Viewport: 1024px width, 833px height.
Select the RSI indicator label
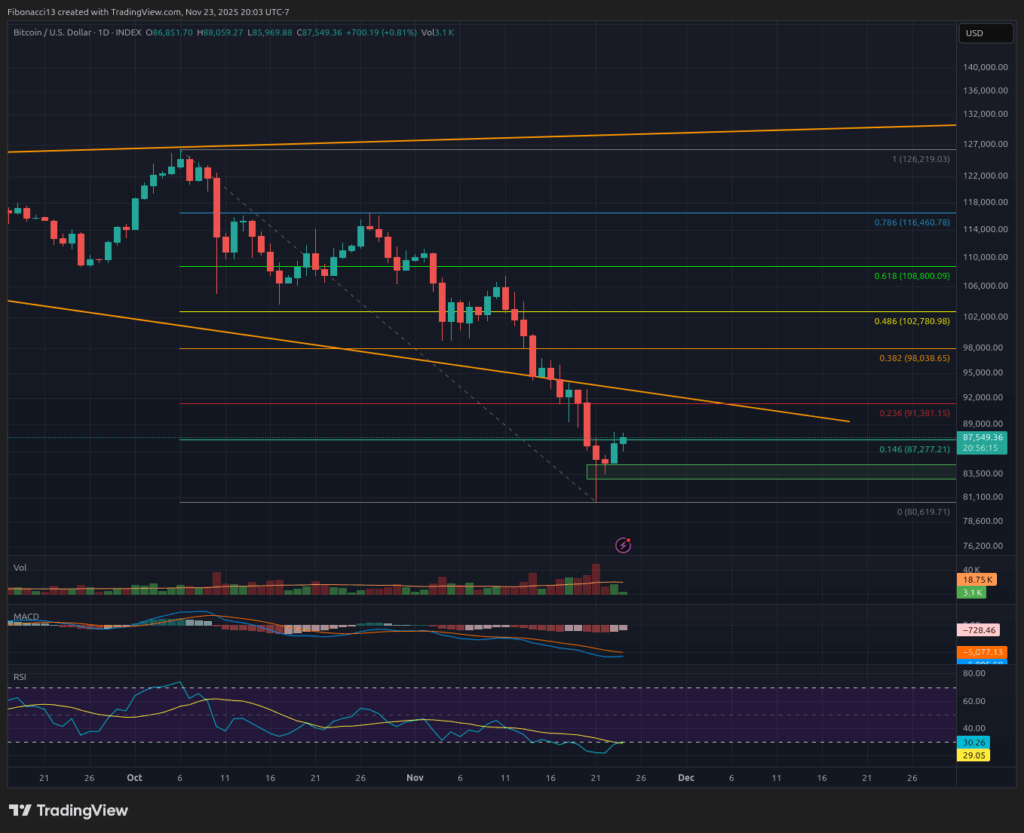click(18, 677)
